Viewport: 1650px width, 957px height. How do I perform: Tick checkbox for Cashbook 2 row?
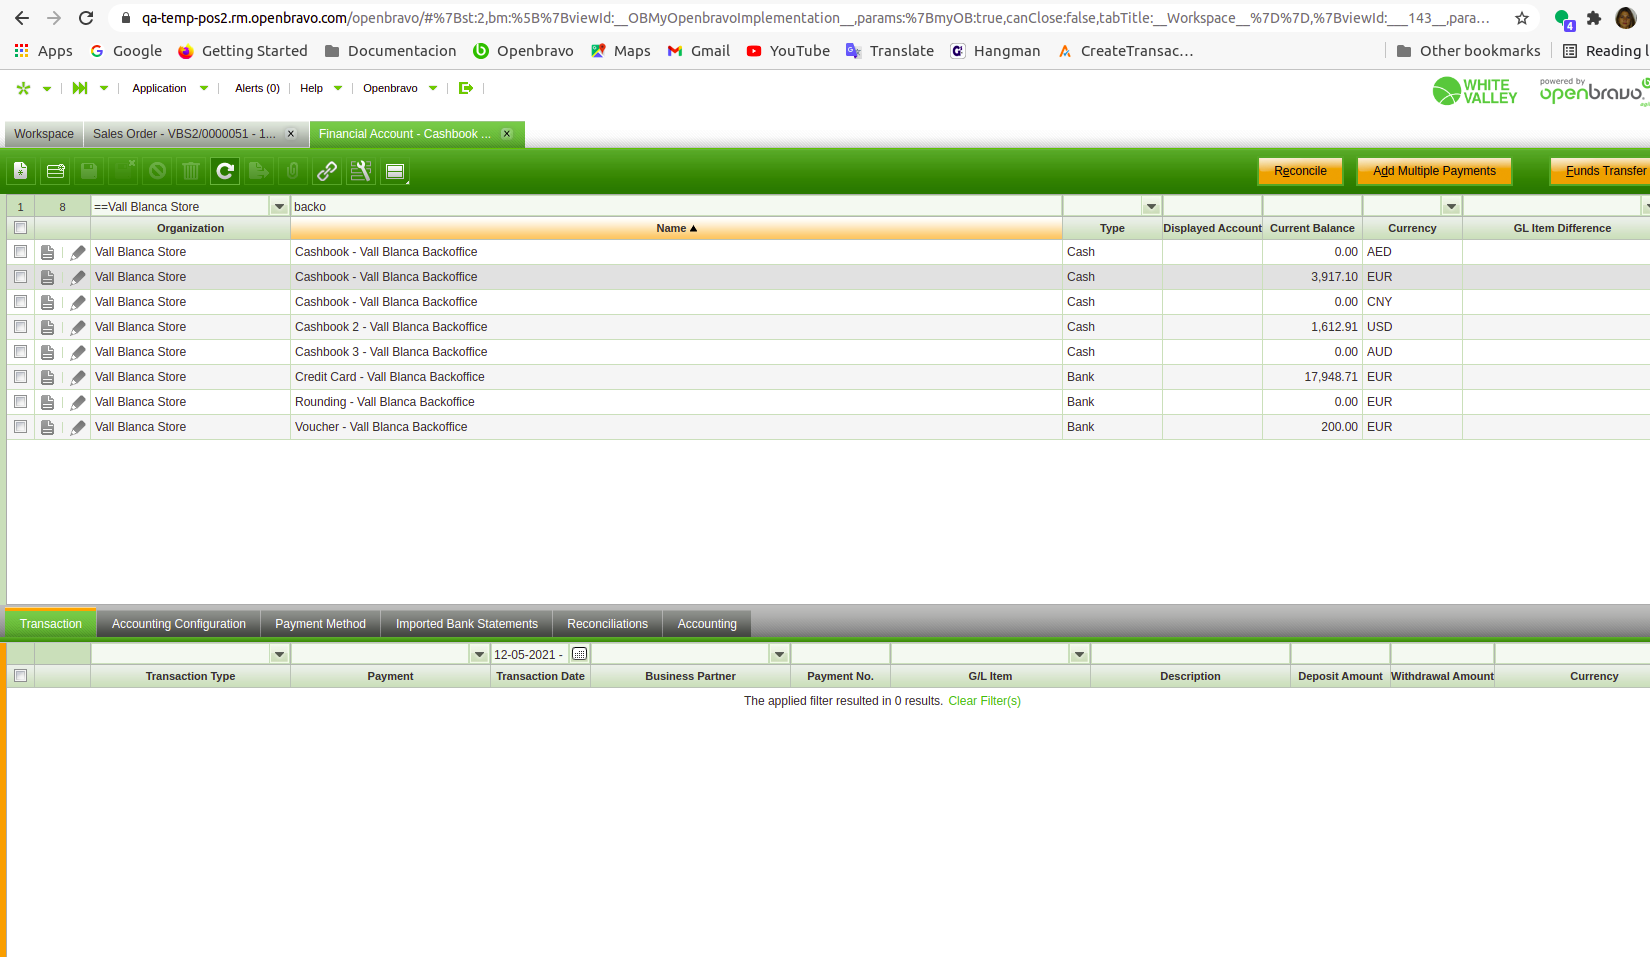click(x=20, y=327)
